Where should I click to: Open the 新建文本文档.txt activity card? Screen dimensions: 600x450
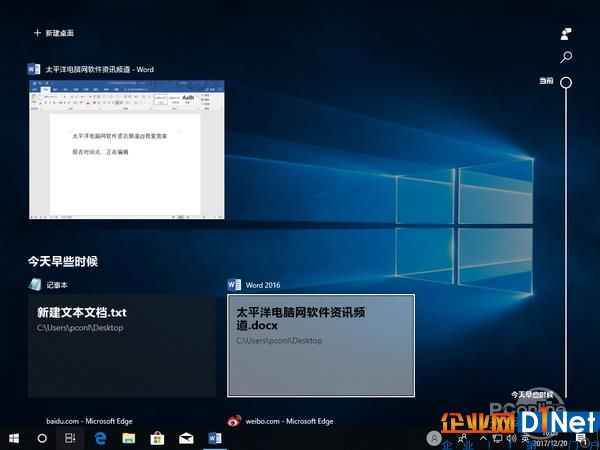[122, 346]
